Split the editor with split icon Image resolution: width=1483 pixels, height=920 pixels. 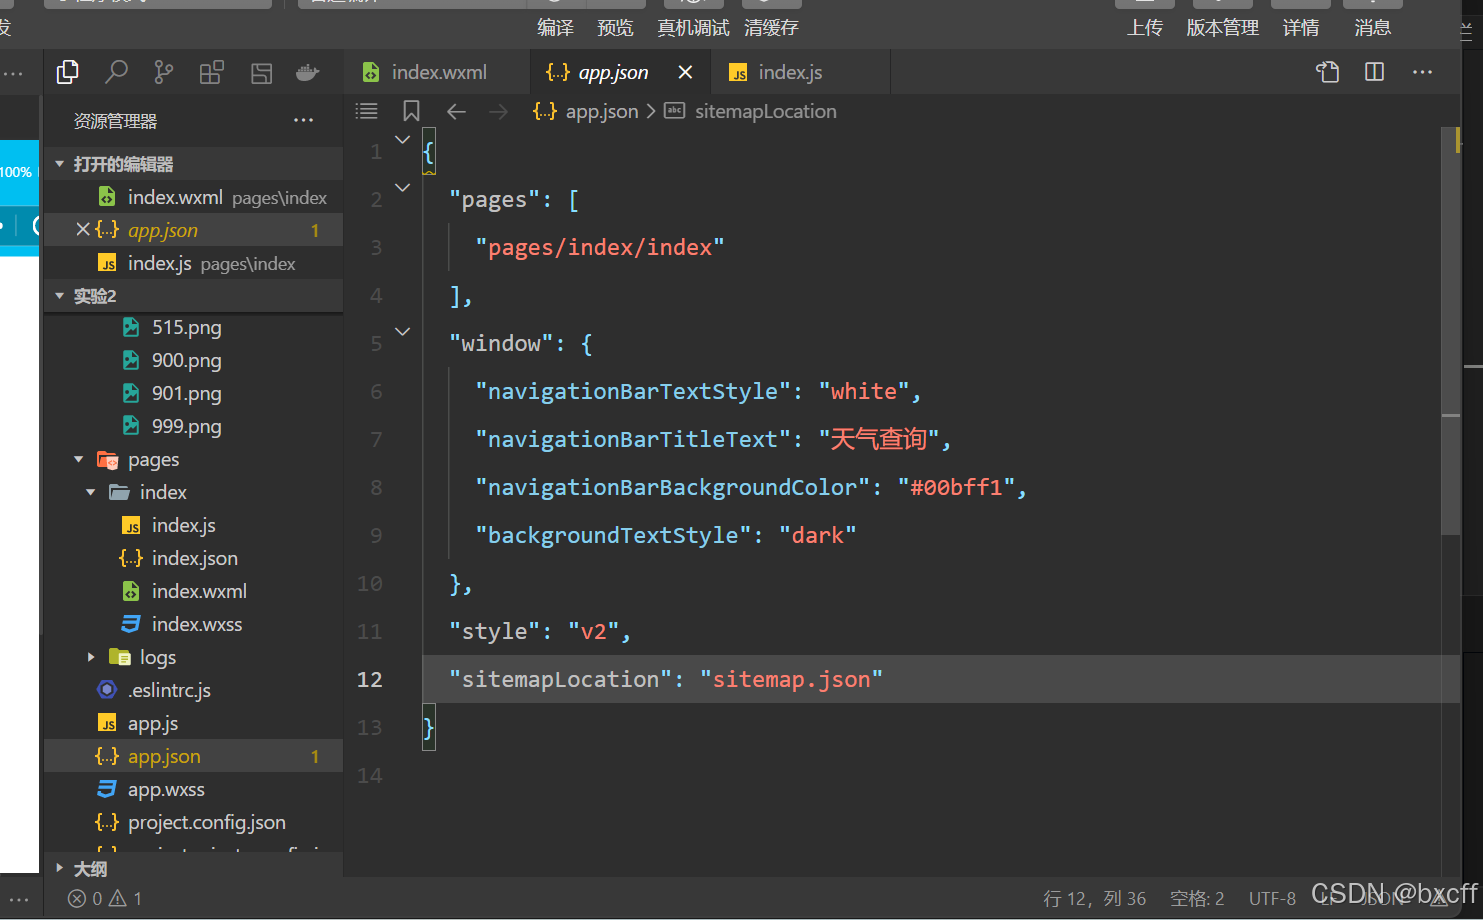click(x=1374, y=72)
